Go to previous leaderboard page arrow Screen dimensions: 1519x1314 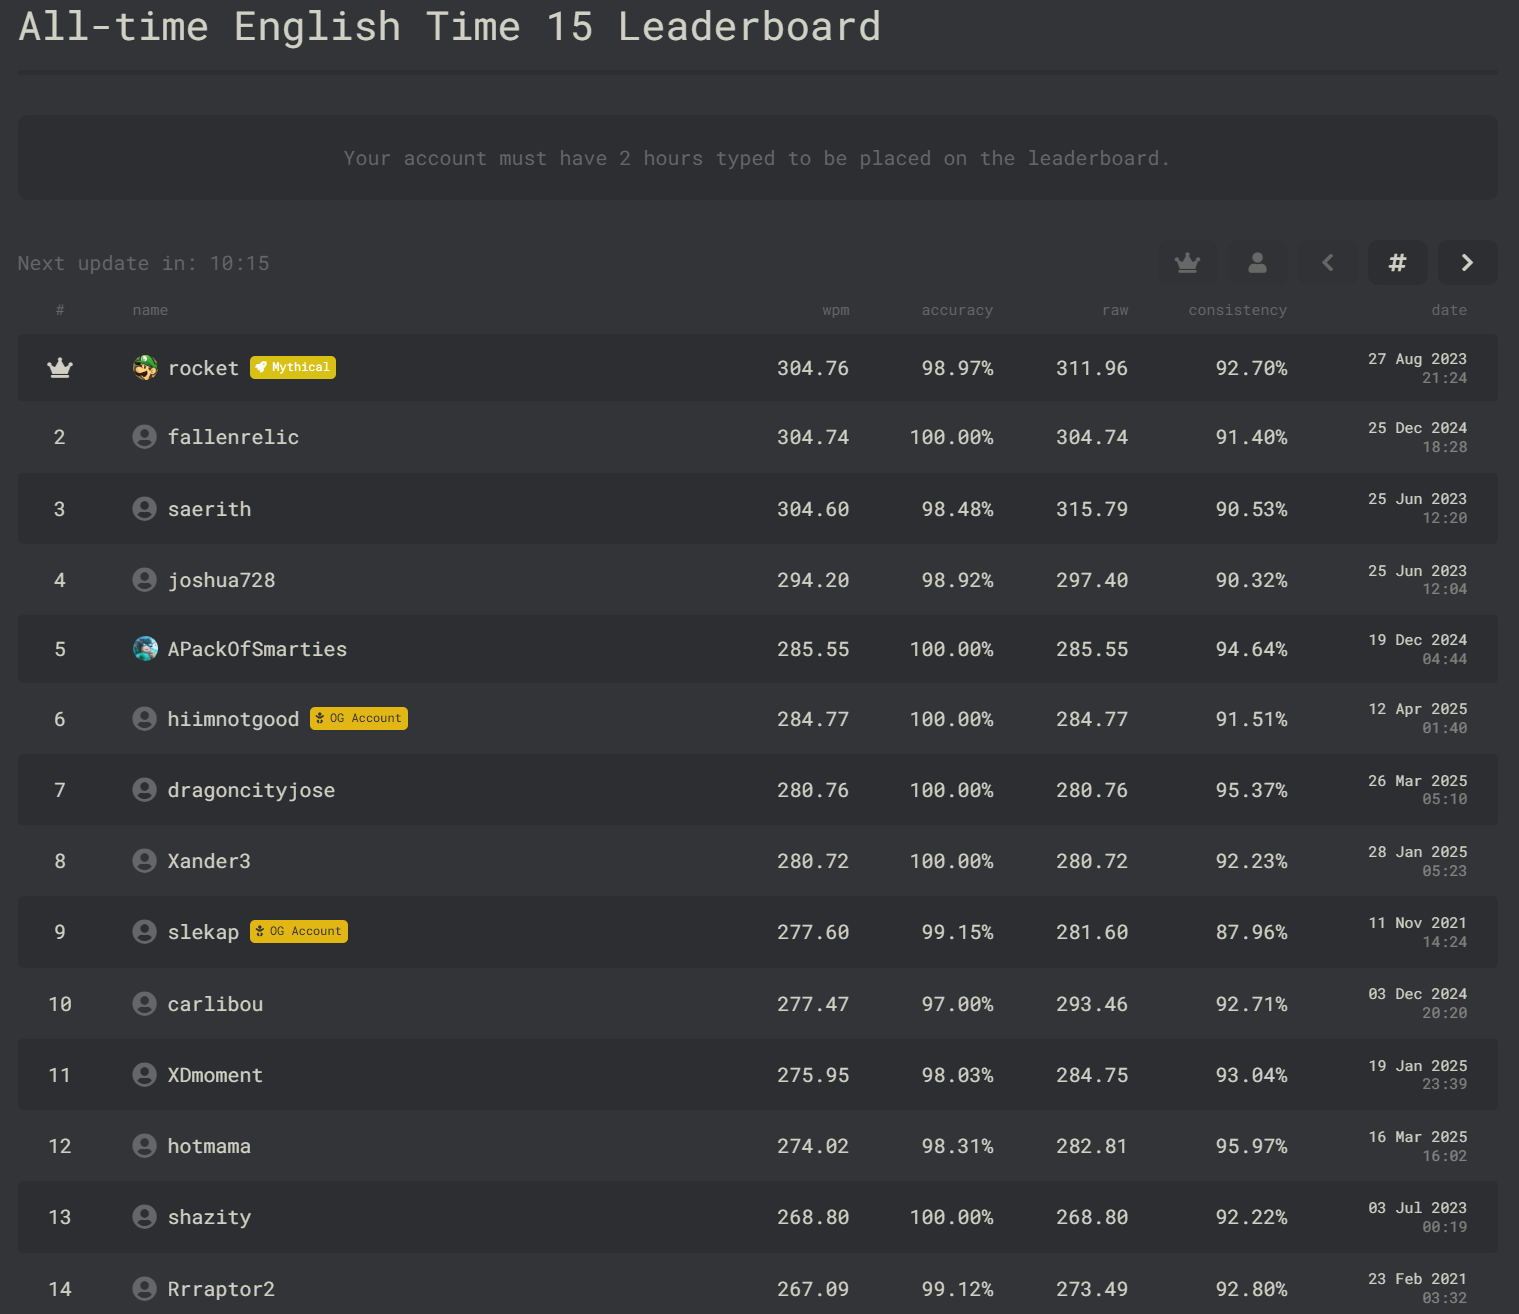click(1327, 263)
